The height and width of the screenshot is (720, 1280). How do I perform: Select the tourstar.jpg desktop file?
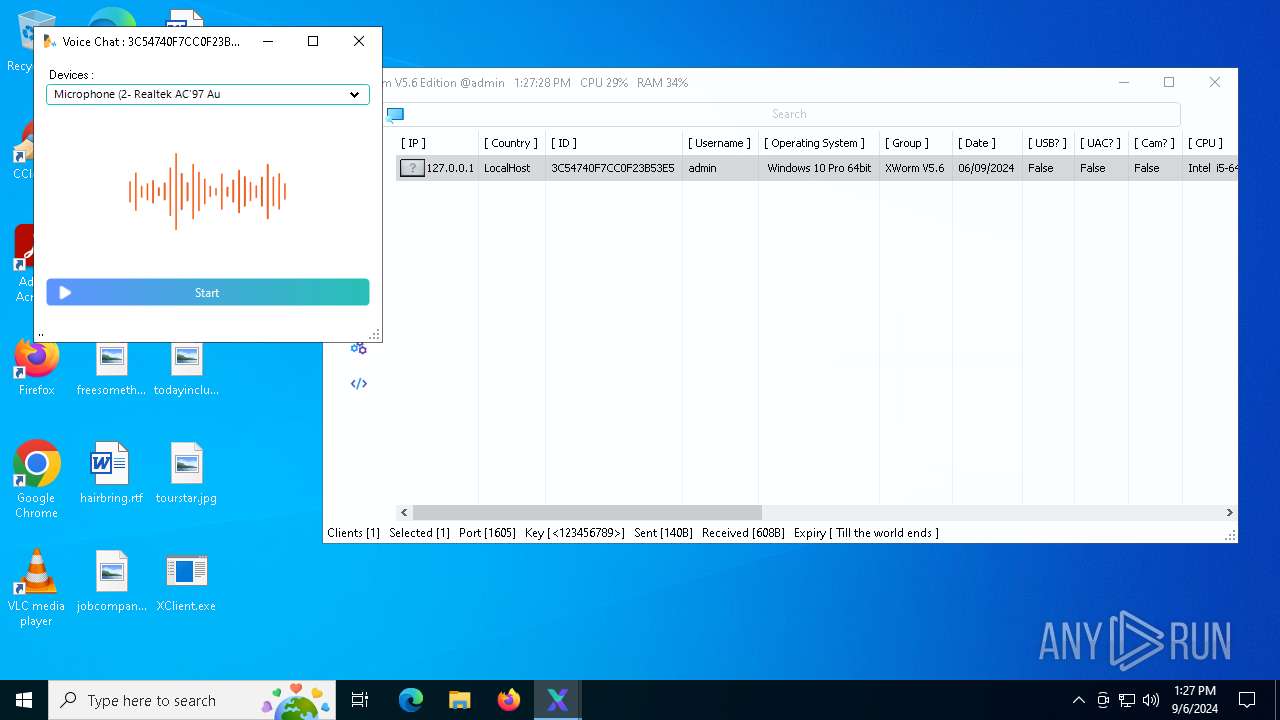click(186, 472)
